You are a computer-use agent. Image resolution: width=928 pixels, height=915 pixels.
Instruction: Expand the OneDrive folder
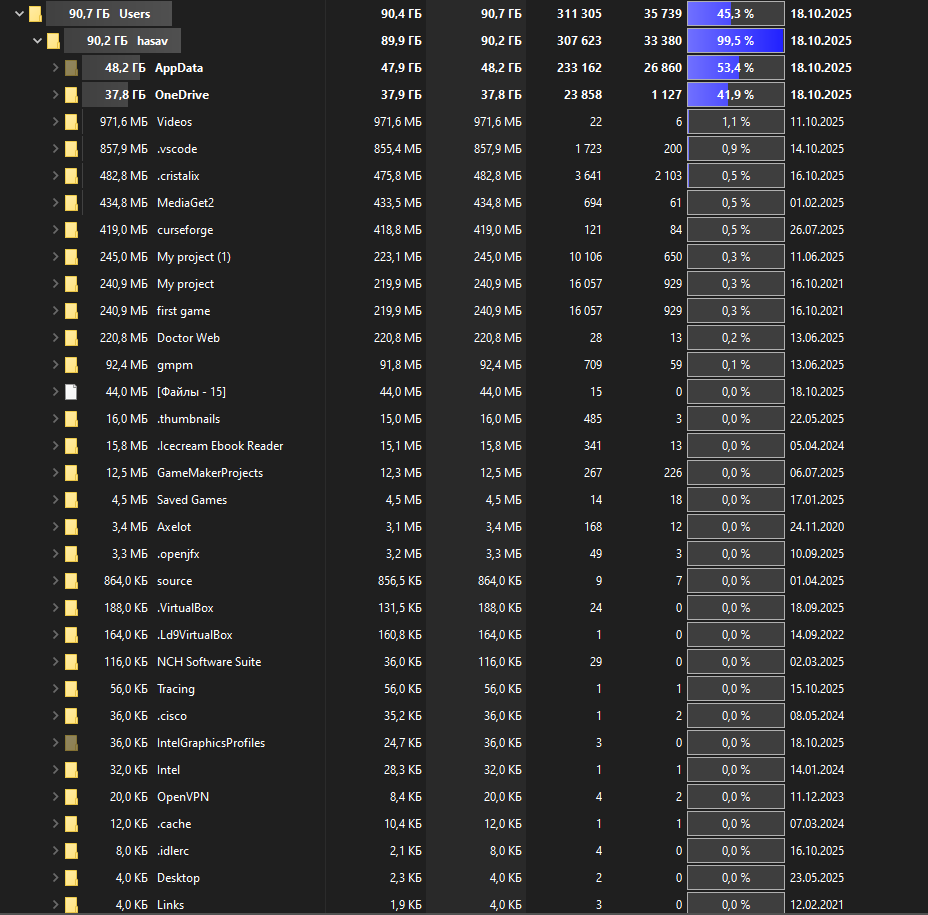point(55,95)
